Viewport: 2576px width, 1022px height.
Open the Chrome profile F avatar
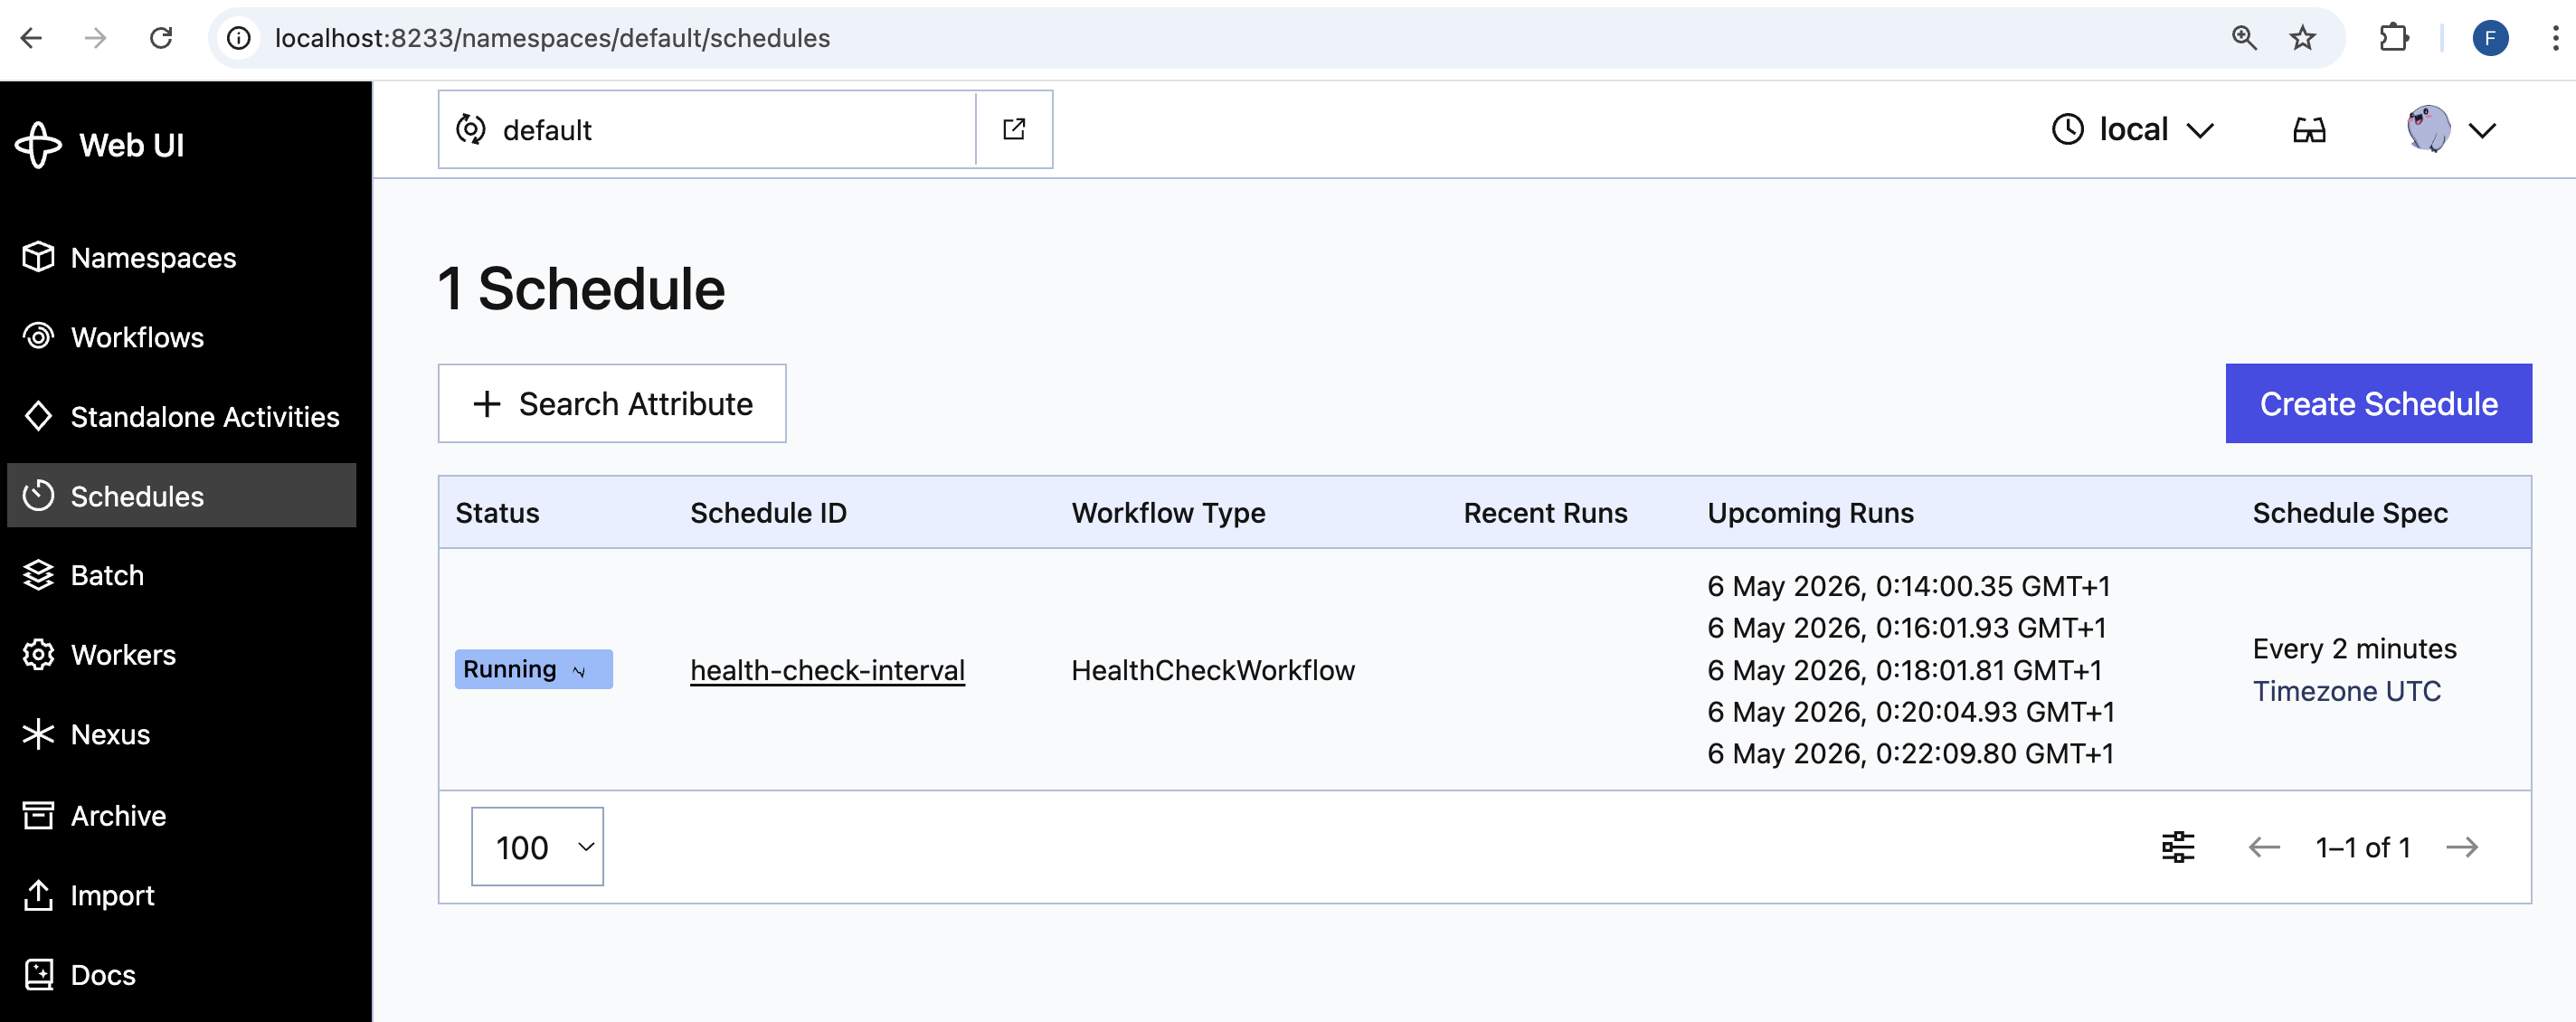pos(2490,38)
